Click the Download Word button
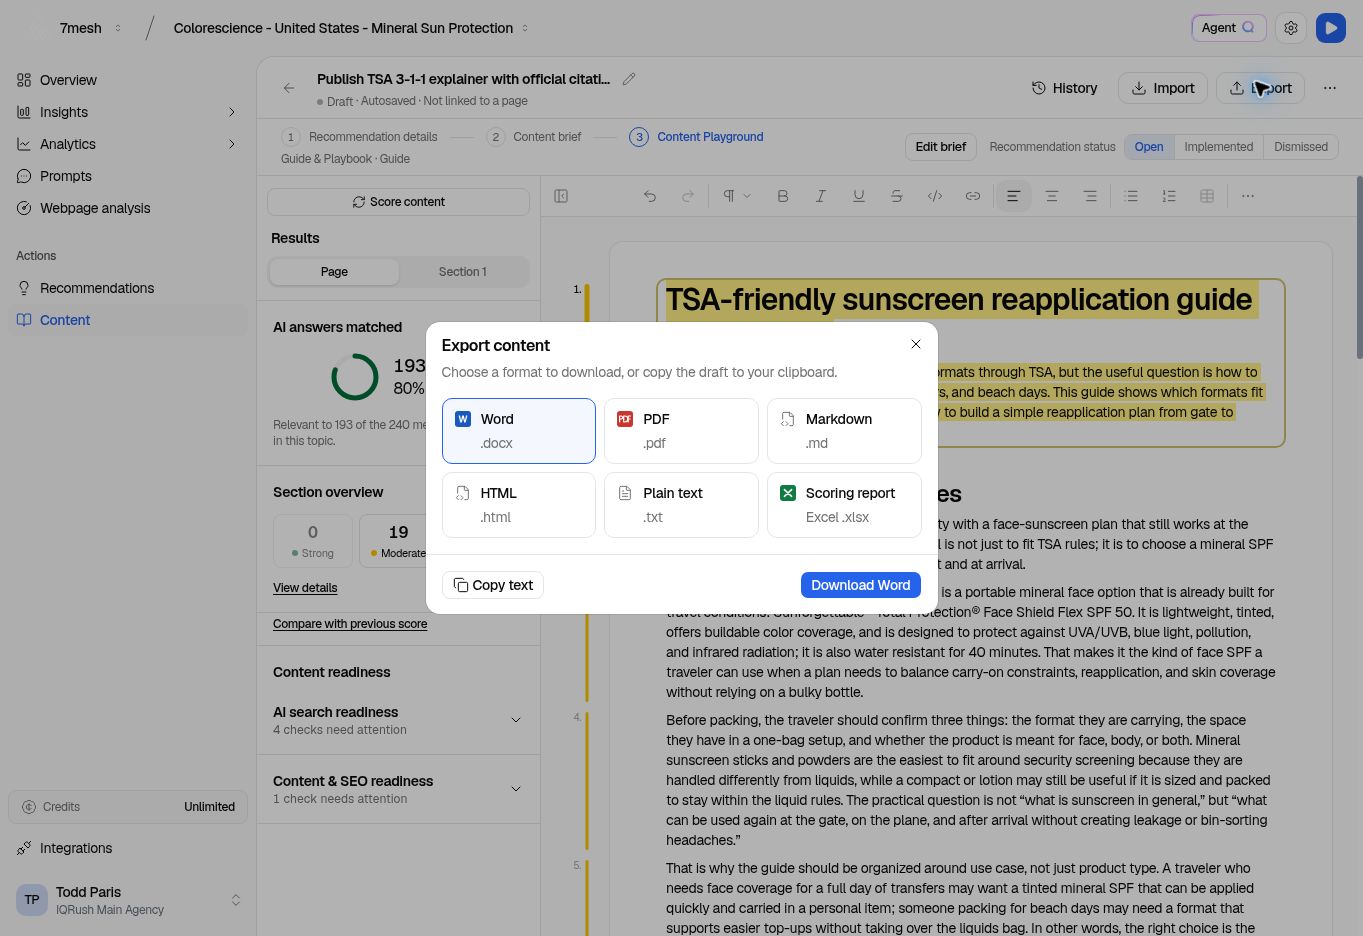Screen dimensions: 1363x936 click(x=860, y=585)
